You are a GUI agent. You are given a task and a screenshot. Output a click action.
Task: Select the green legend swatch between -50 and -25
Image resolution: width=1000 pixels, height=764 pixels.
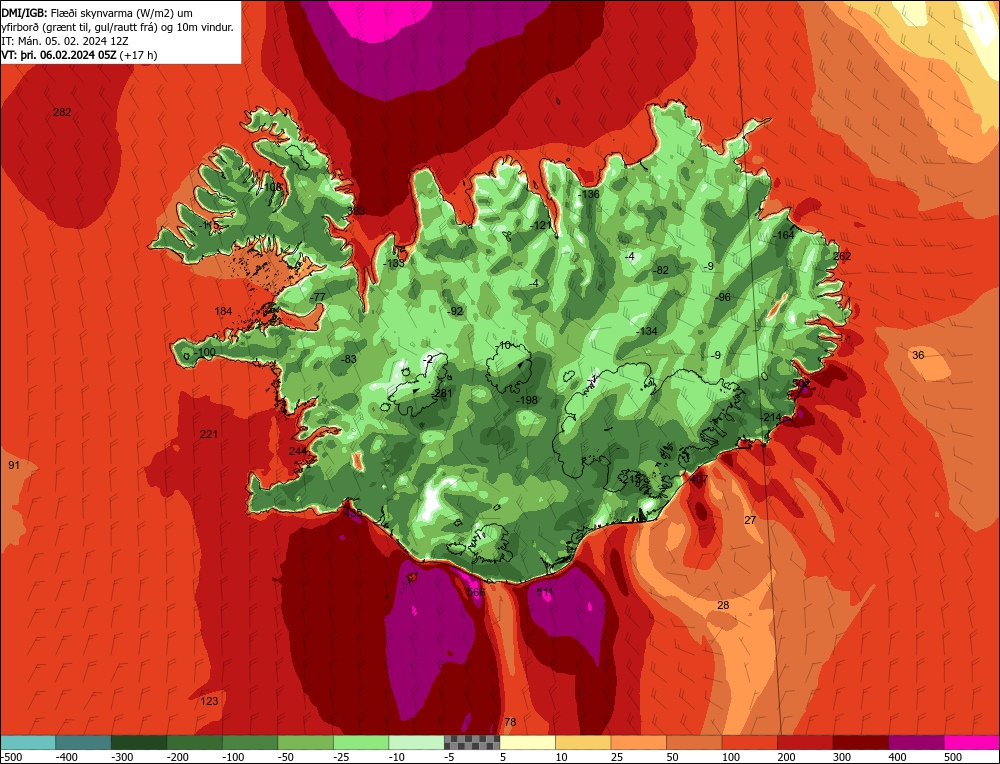305,742
